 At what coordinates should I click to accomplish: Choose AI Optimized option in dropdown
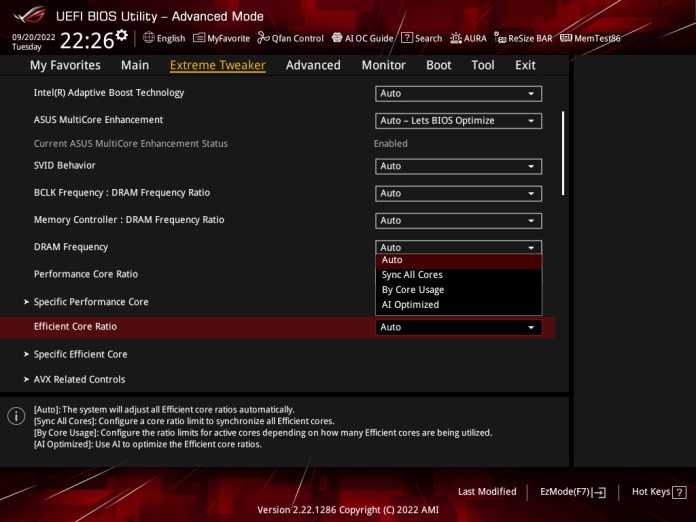[x=410, y=305]
